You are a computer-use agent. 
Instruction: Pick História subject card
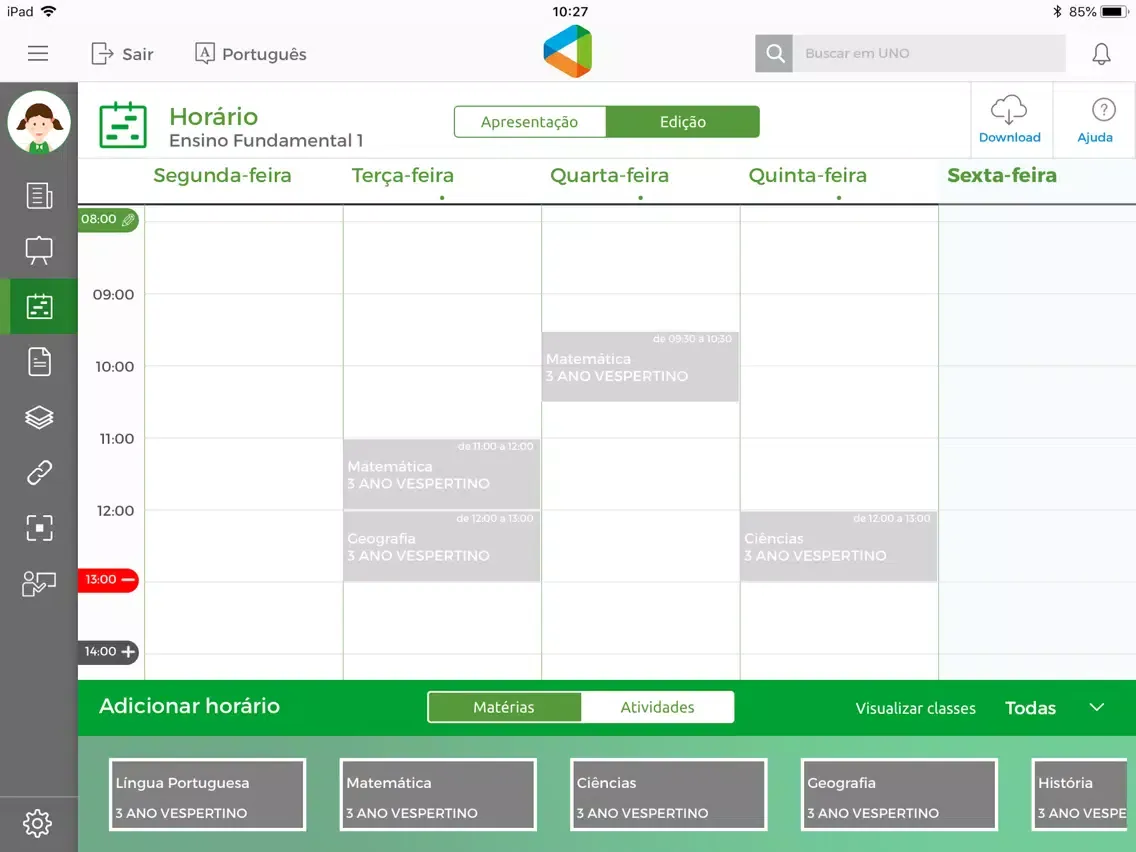[1080, 794]
